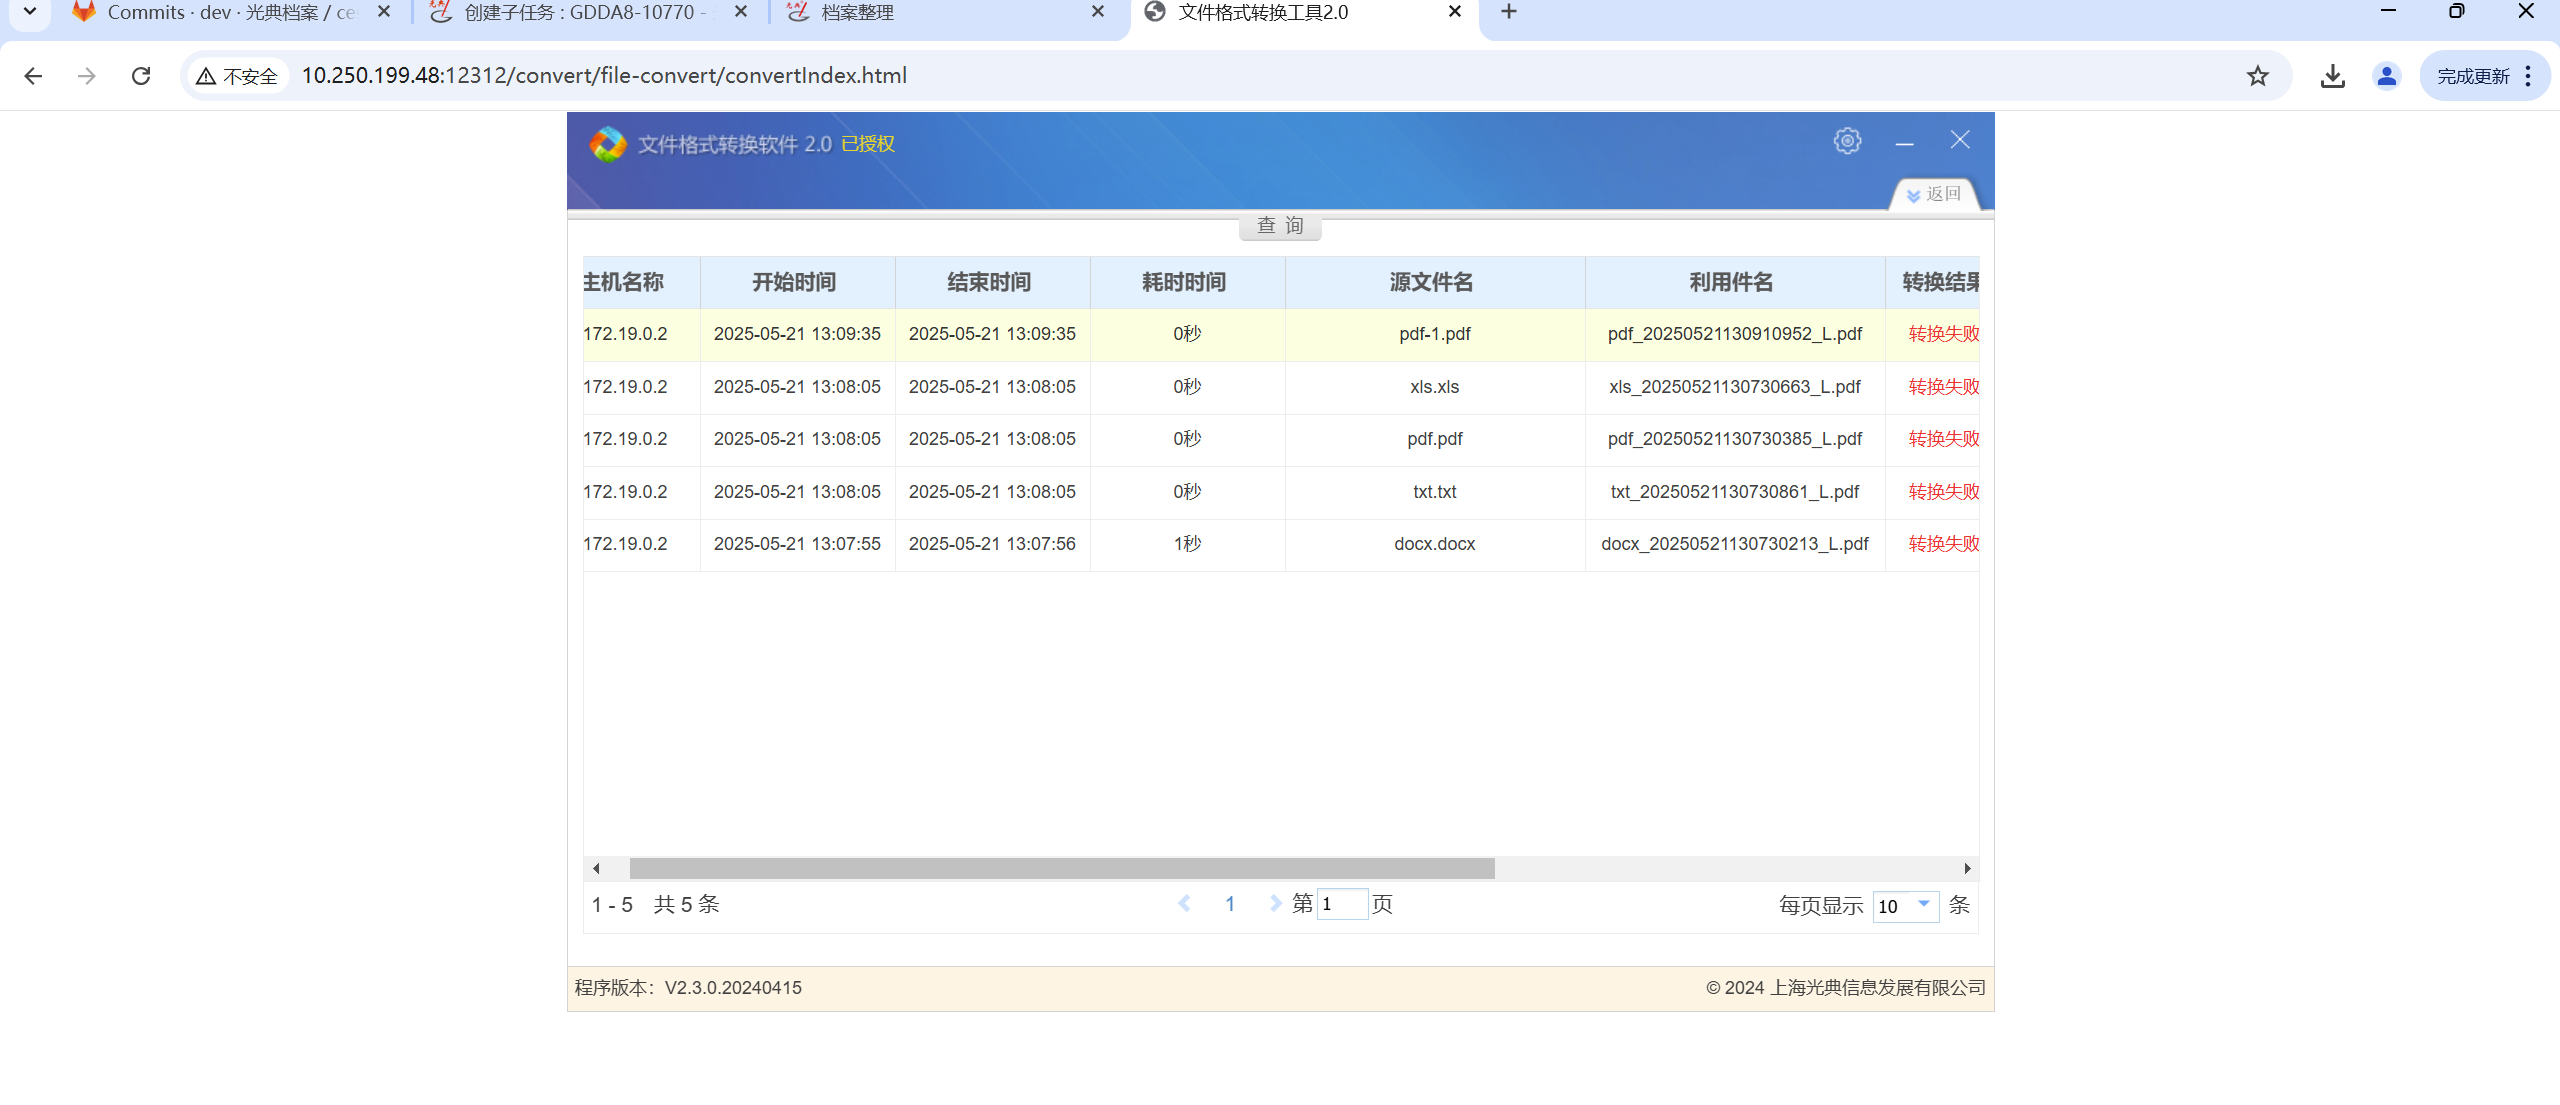Click docx_20250521130730213_L.pdf cell
The image size is (2560, 1105).
point(1735,544)
